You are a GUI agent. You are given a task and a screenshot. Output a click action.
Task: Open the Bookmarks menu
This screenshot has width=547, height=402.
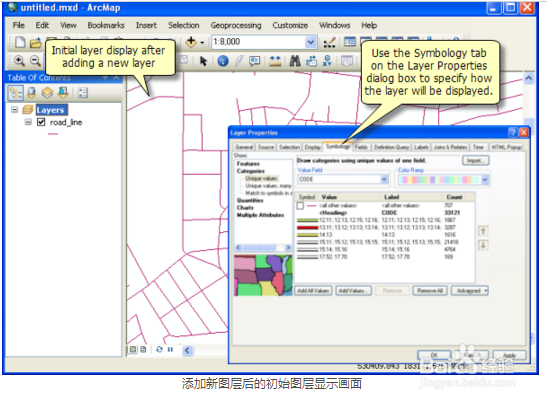[106, 25]
